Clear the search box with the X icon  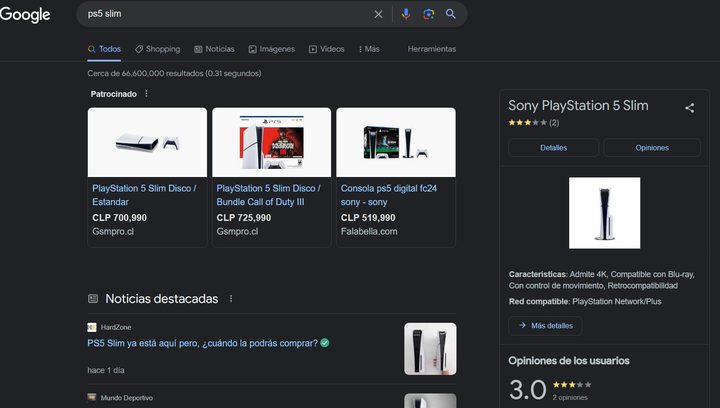378,14
